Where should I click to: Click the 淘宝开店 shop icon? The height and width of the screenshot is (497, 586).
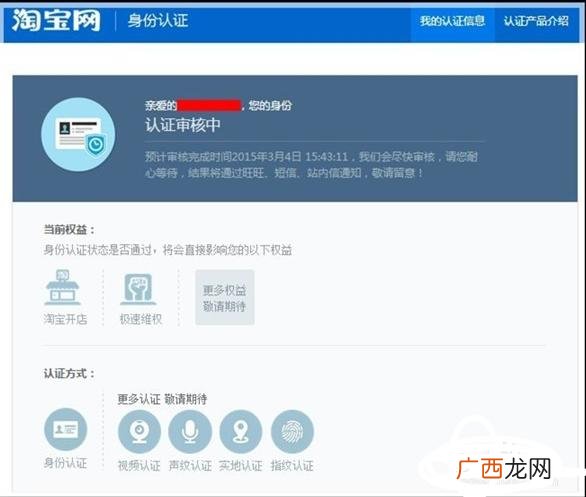[x=62, y=287]
